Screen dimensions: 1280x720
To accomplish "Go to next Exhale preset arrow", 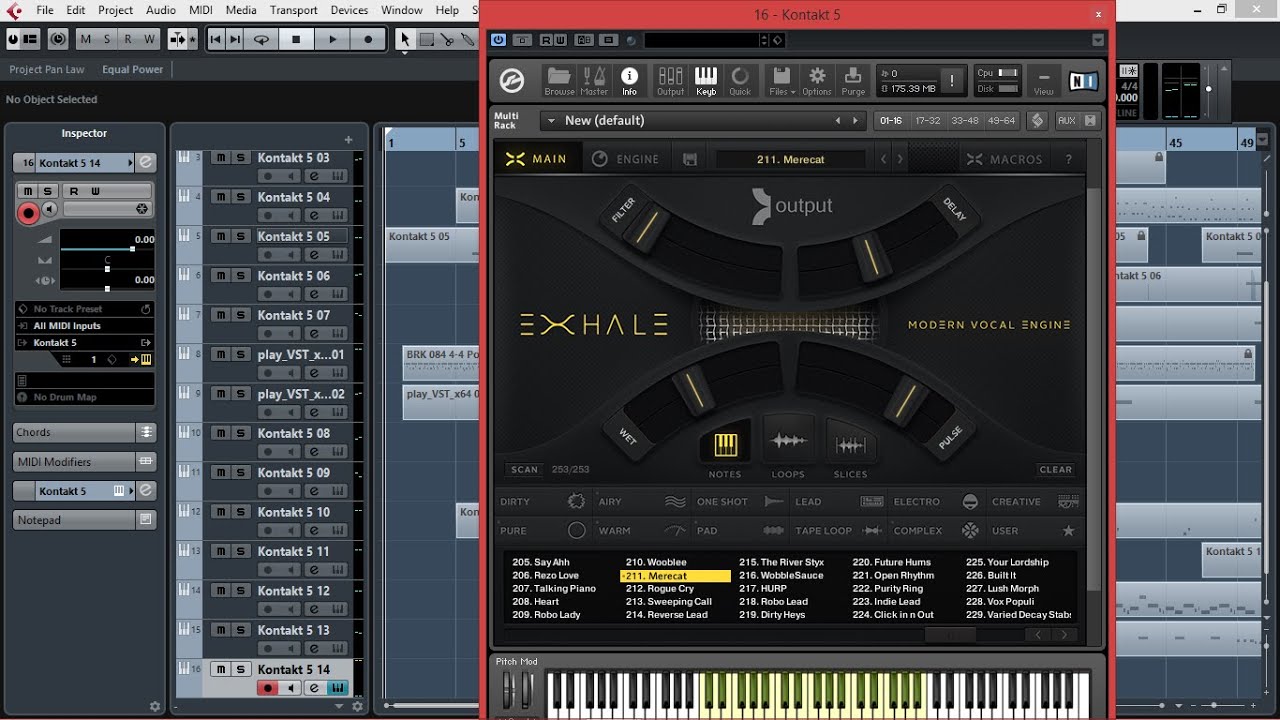I will (x=900, y=159).
